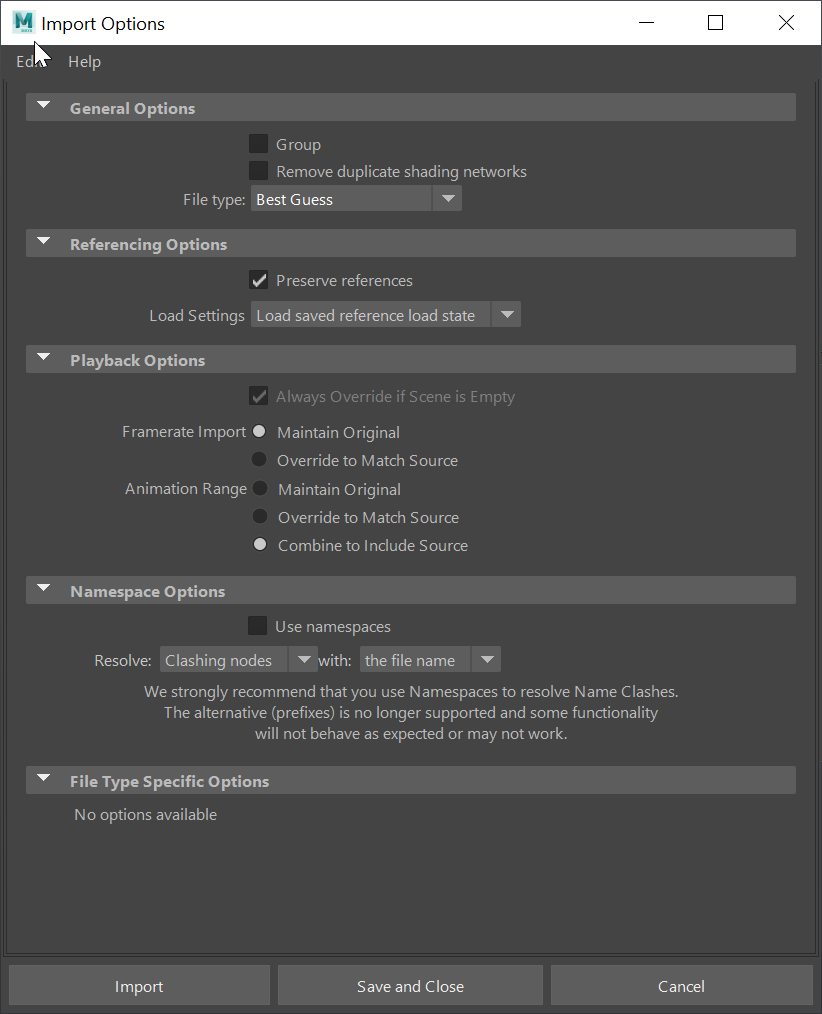Click the Save and Close button
The image size is (822, 1014).
point(410,986)
